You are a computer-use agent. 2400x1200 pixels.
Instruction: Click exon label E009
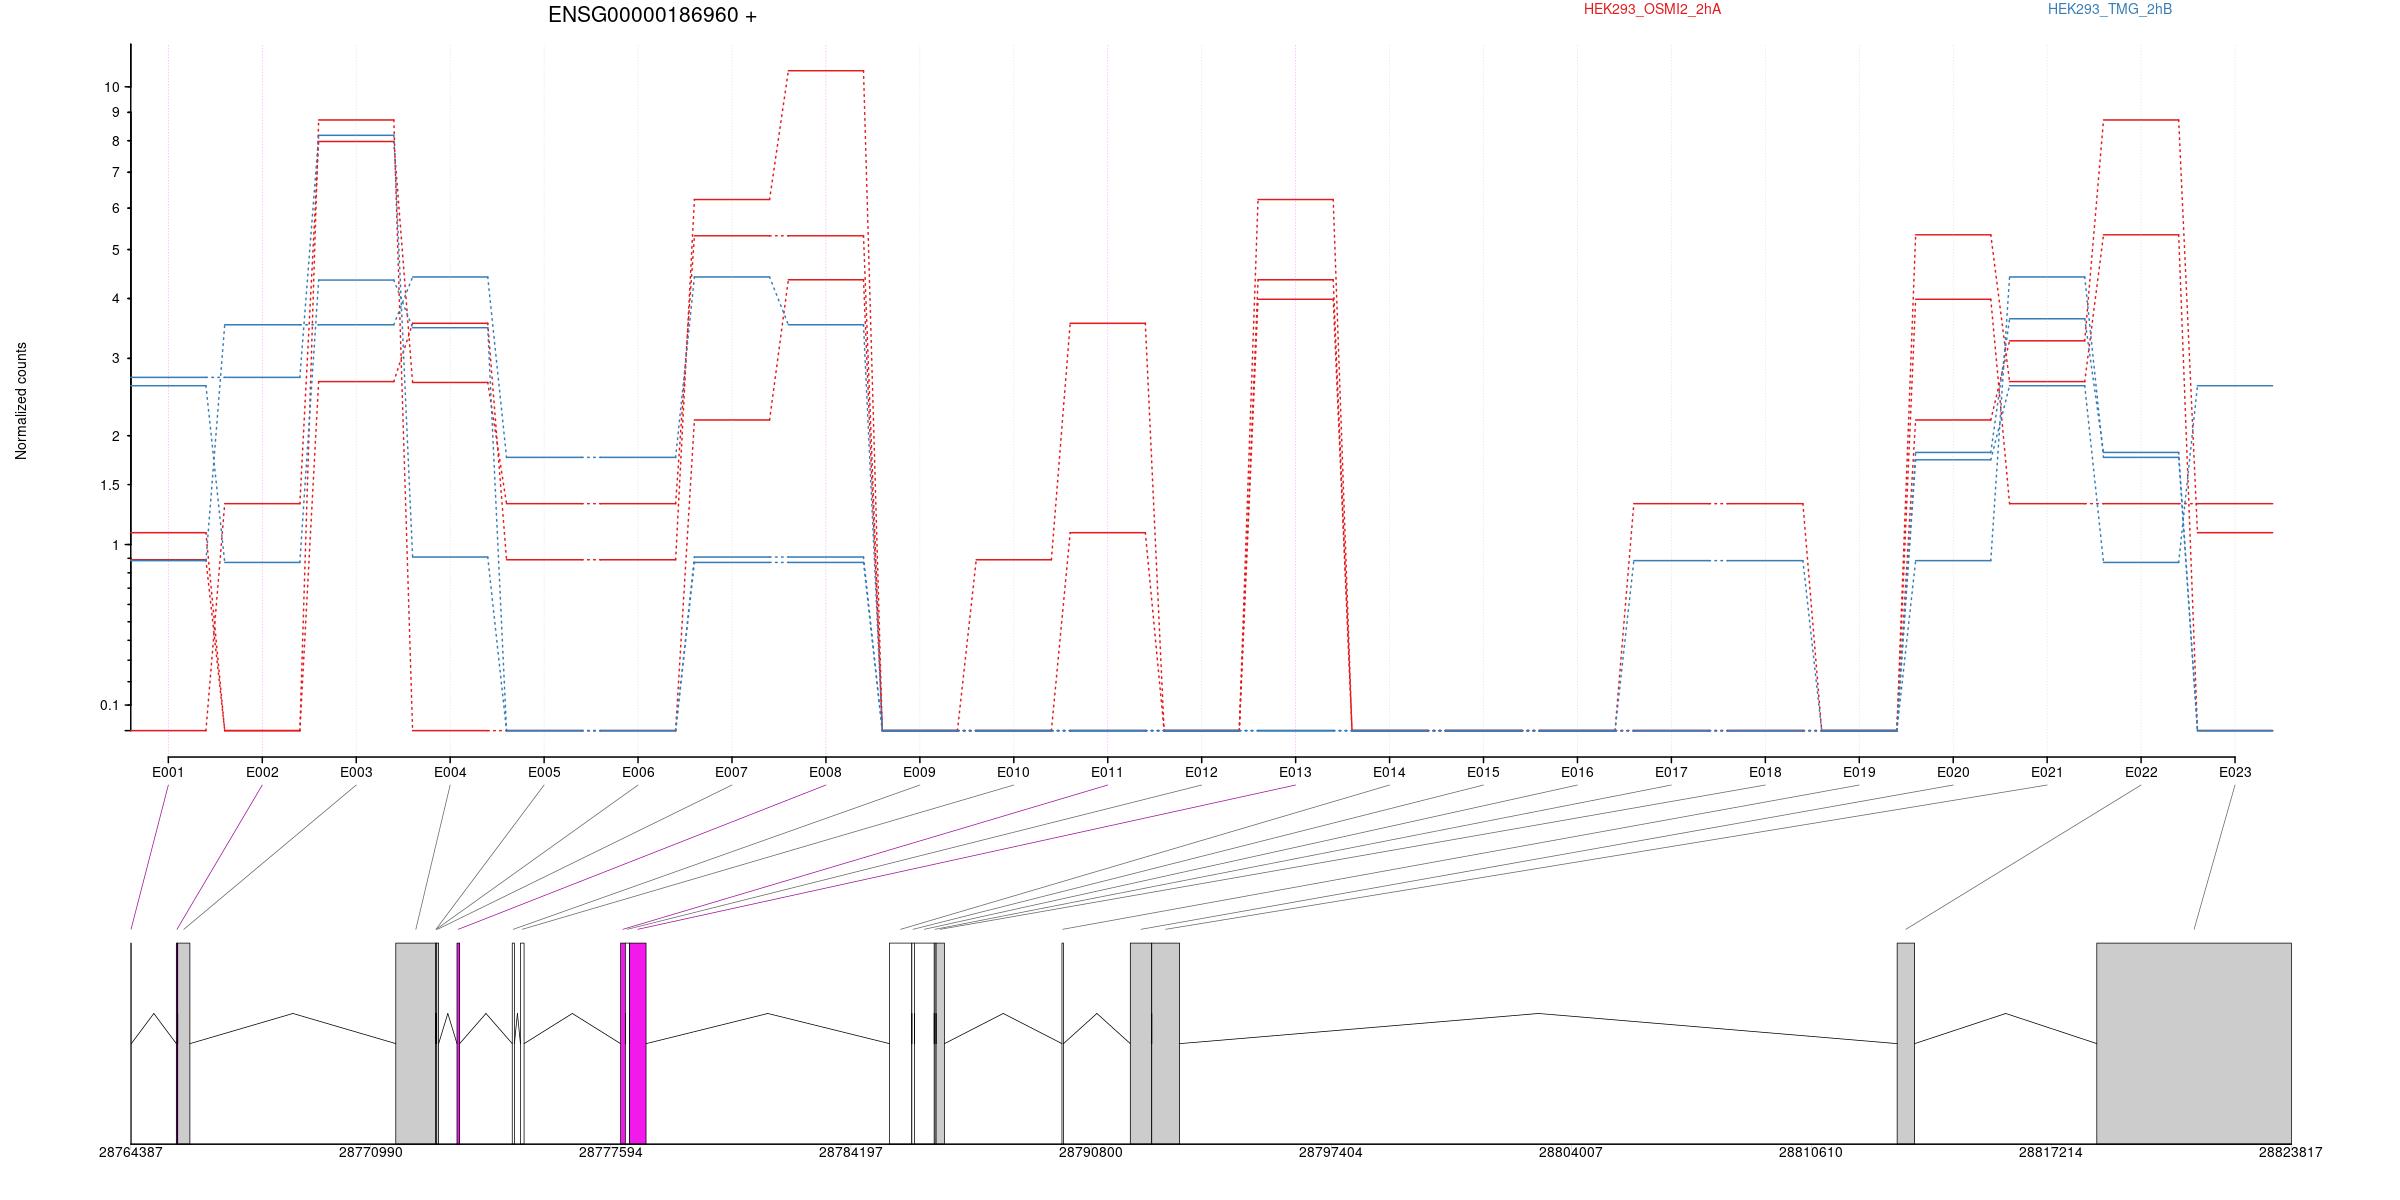920,772
